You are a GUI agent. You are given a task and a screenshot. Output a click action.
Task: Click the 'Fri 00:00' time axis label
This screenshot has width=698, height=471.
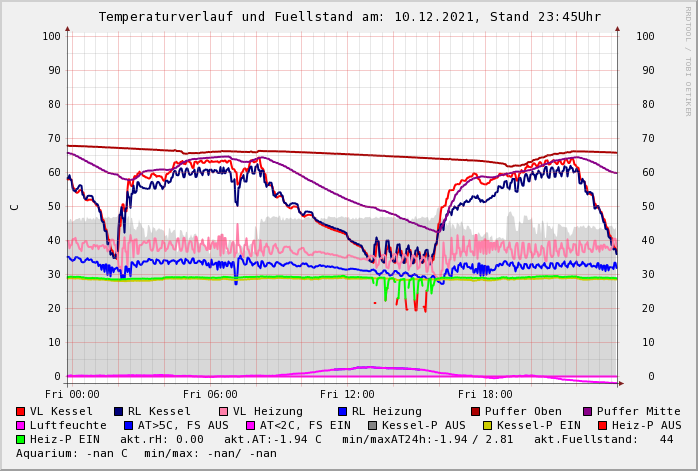click(x=72, y=394)
